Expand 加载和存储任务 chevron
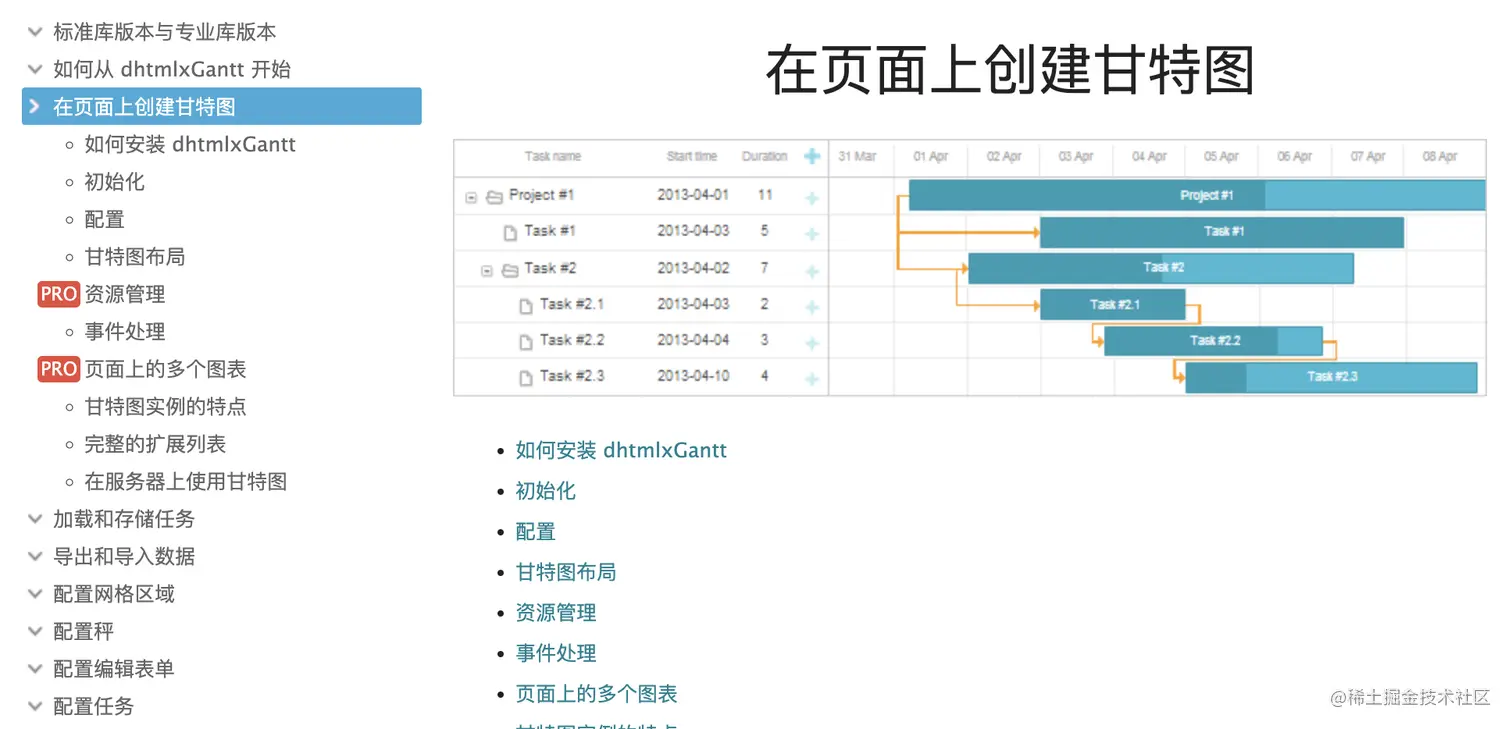The height and width of the screenshot is (729, 1512). 35,519
